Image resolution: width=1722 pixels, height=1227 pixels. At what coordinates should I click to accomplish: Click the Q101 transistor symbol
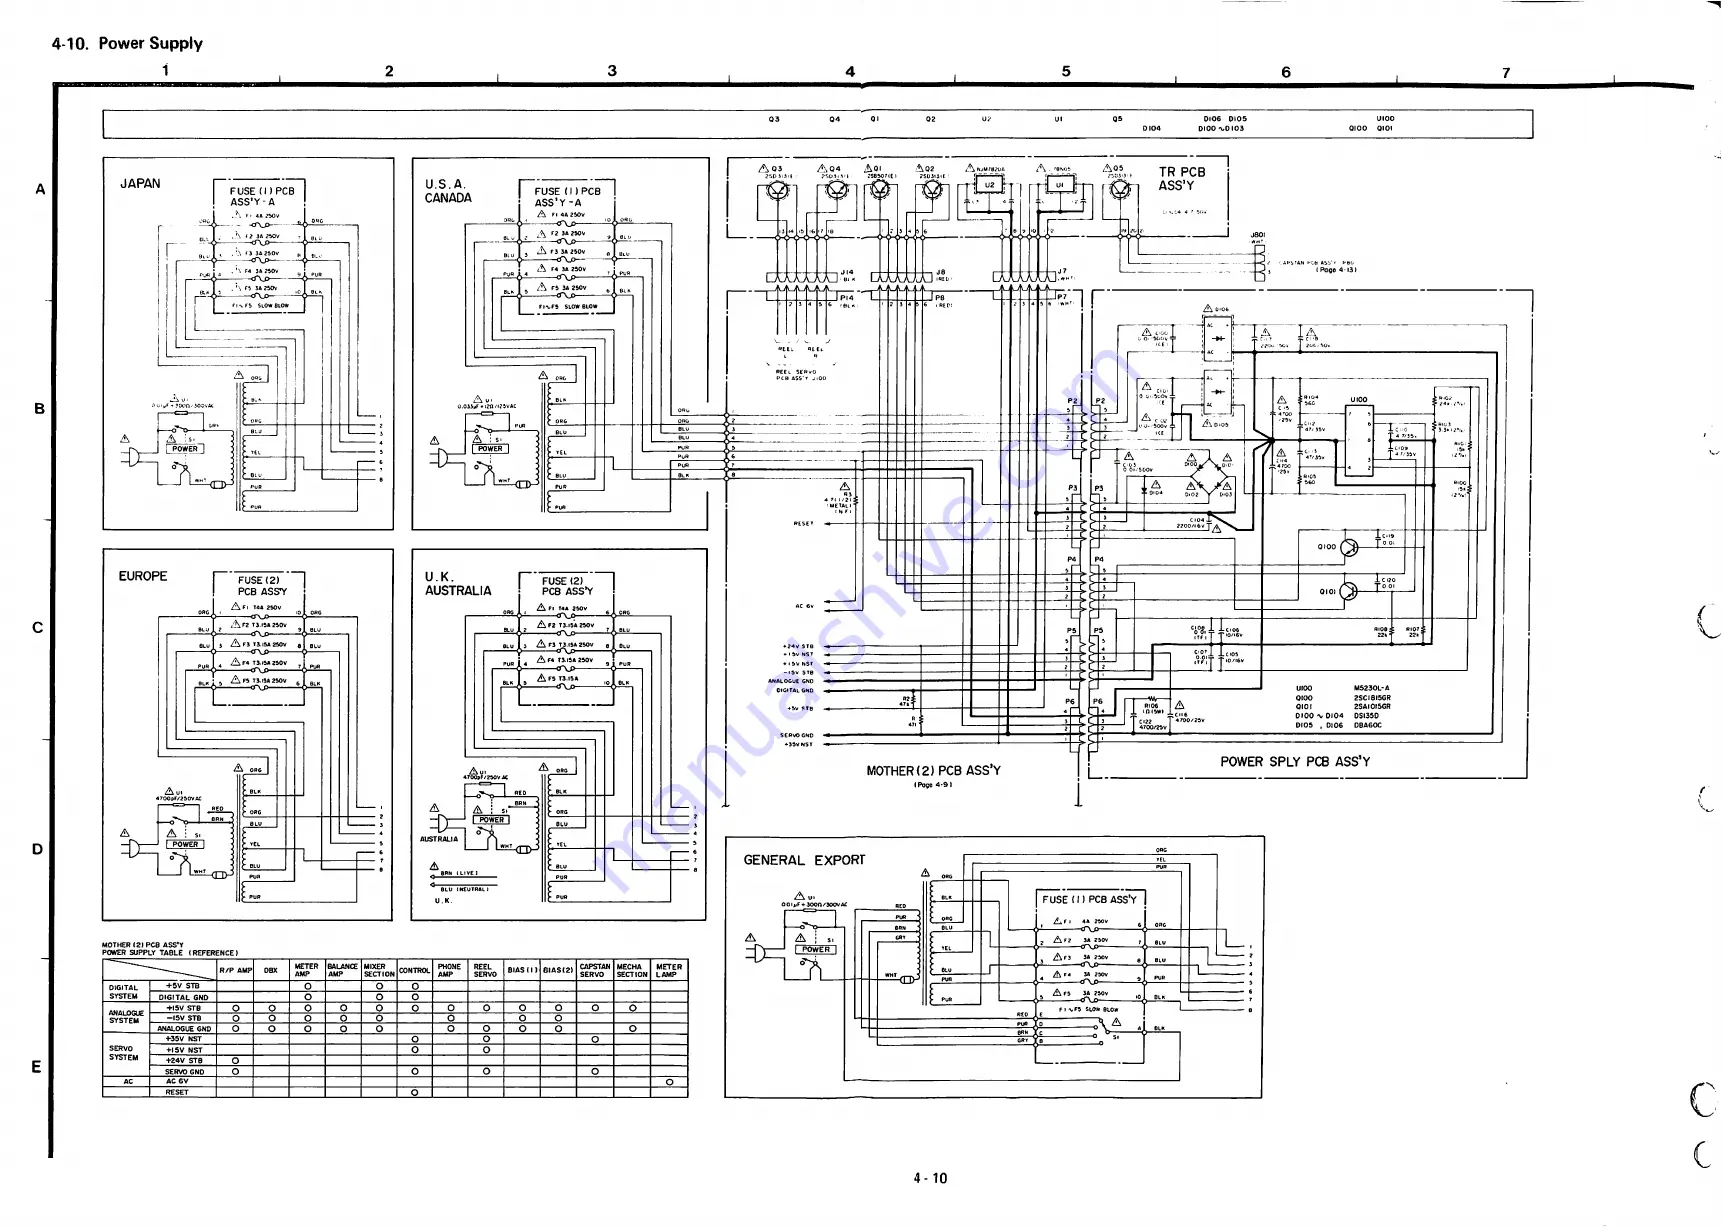pyautogui.click(x=1349, y=591)
